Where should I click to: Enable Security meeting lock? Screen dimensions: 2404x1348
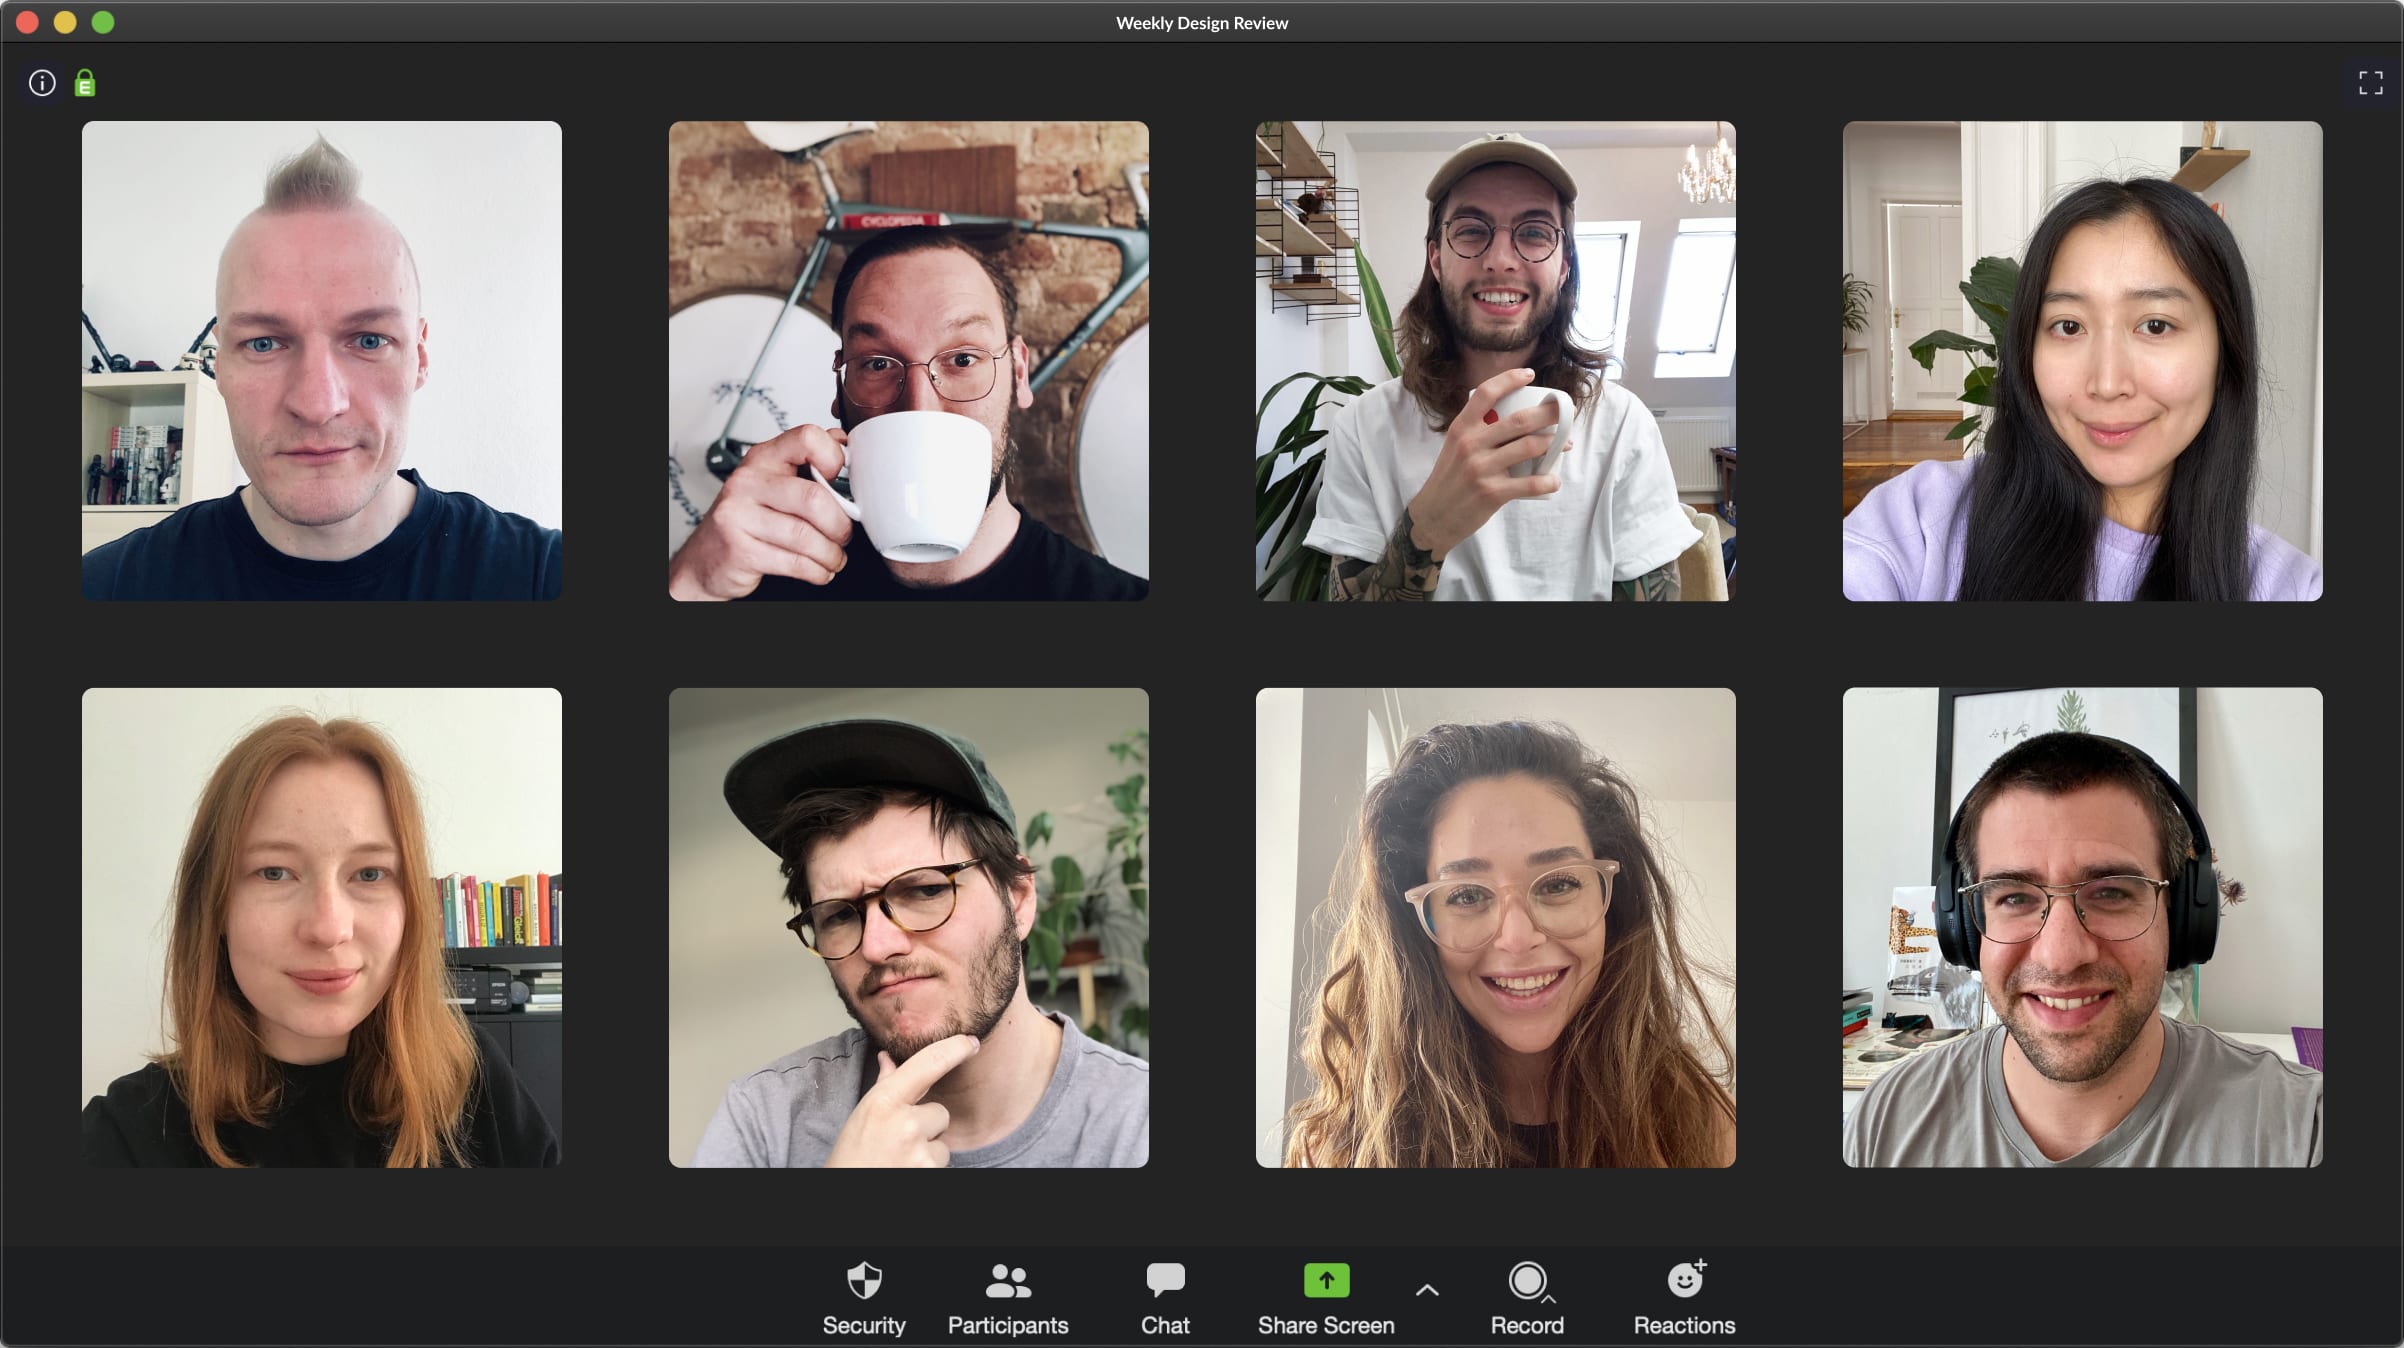tap(864, 1293)
